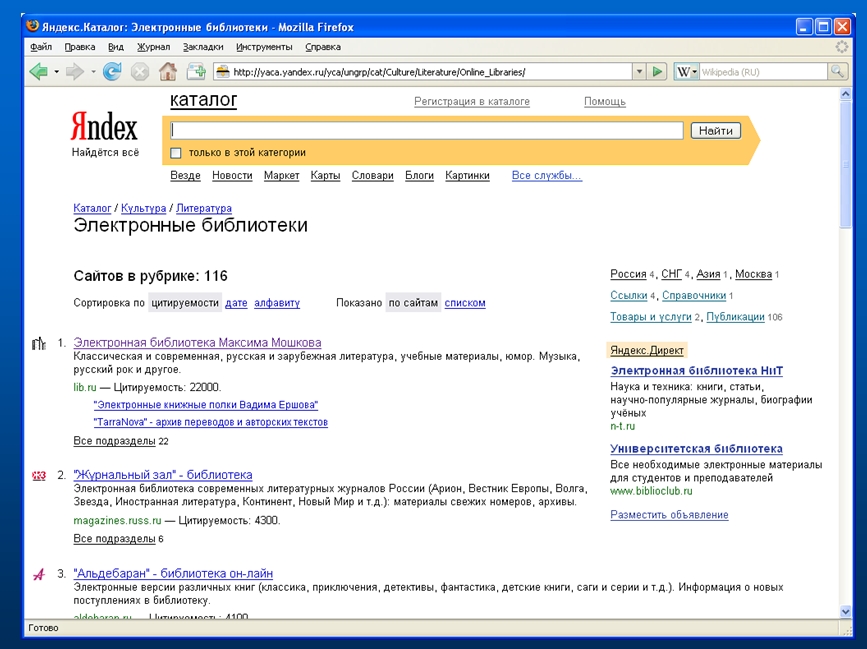Click in the Yandex catalog search field
Image resolution: width=867 pixels, height=649 pixels.
[427, 130]
